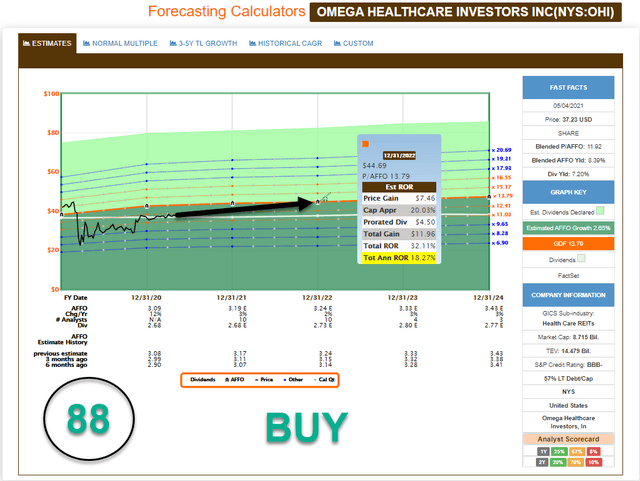Screen dimensions: 640x481
Task: Click the 12/31/2022 date label in tooltip
Action: [x=399, y=156]
